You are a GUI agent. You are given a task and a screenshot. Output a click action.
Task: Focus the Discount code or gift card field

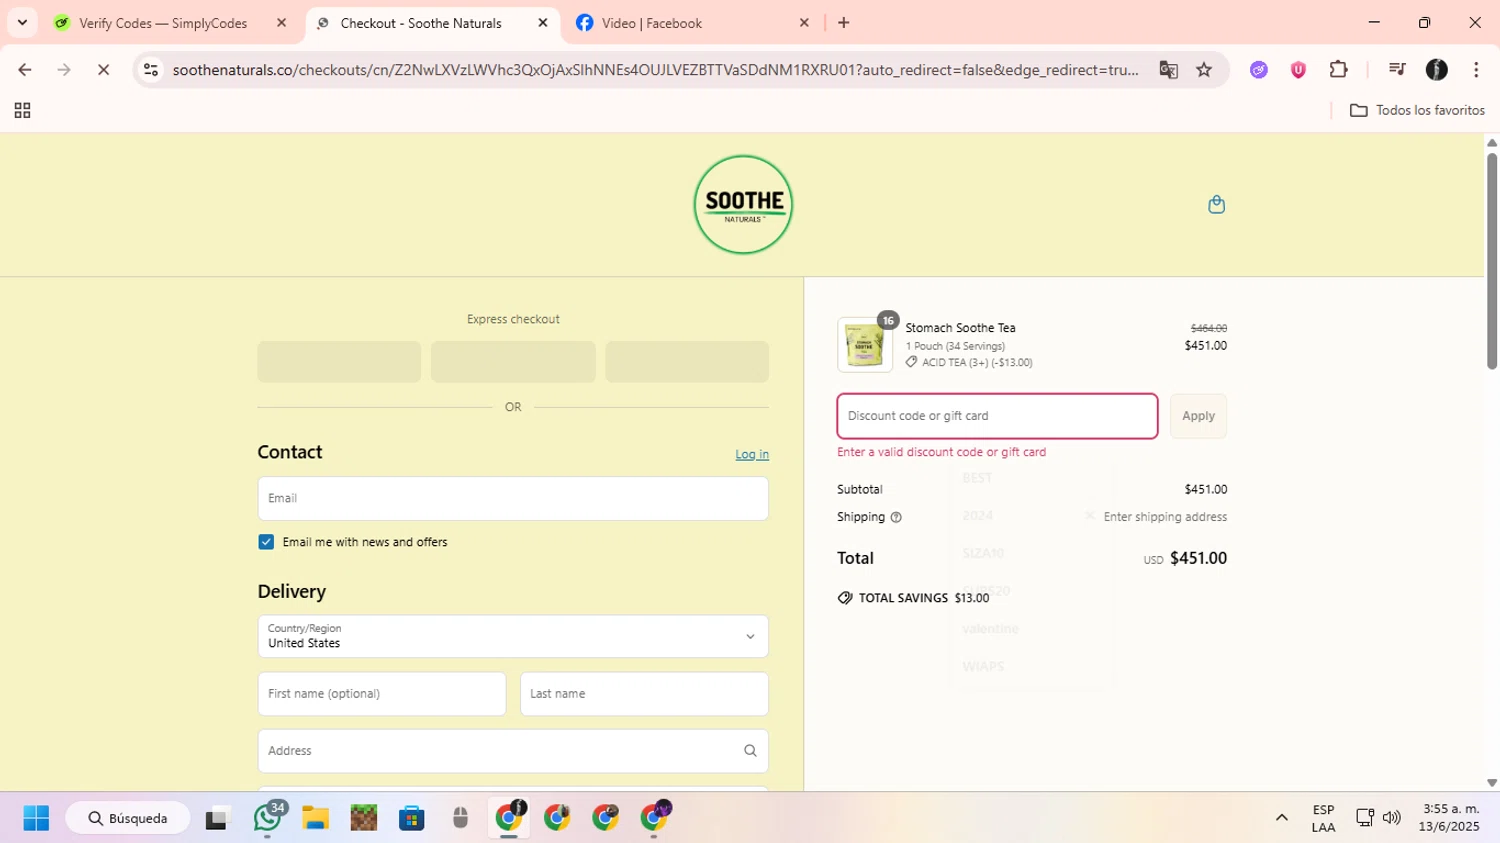(x=997, y=416)
